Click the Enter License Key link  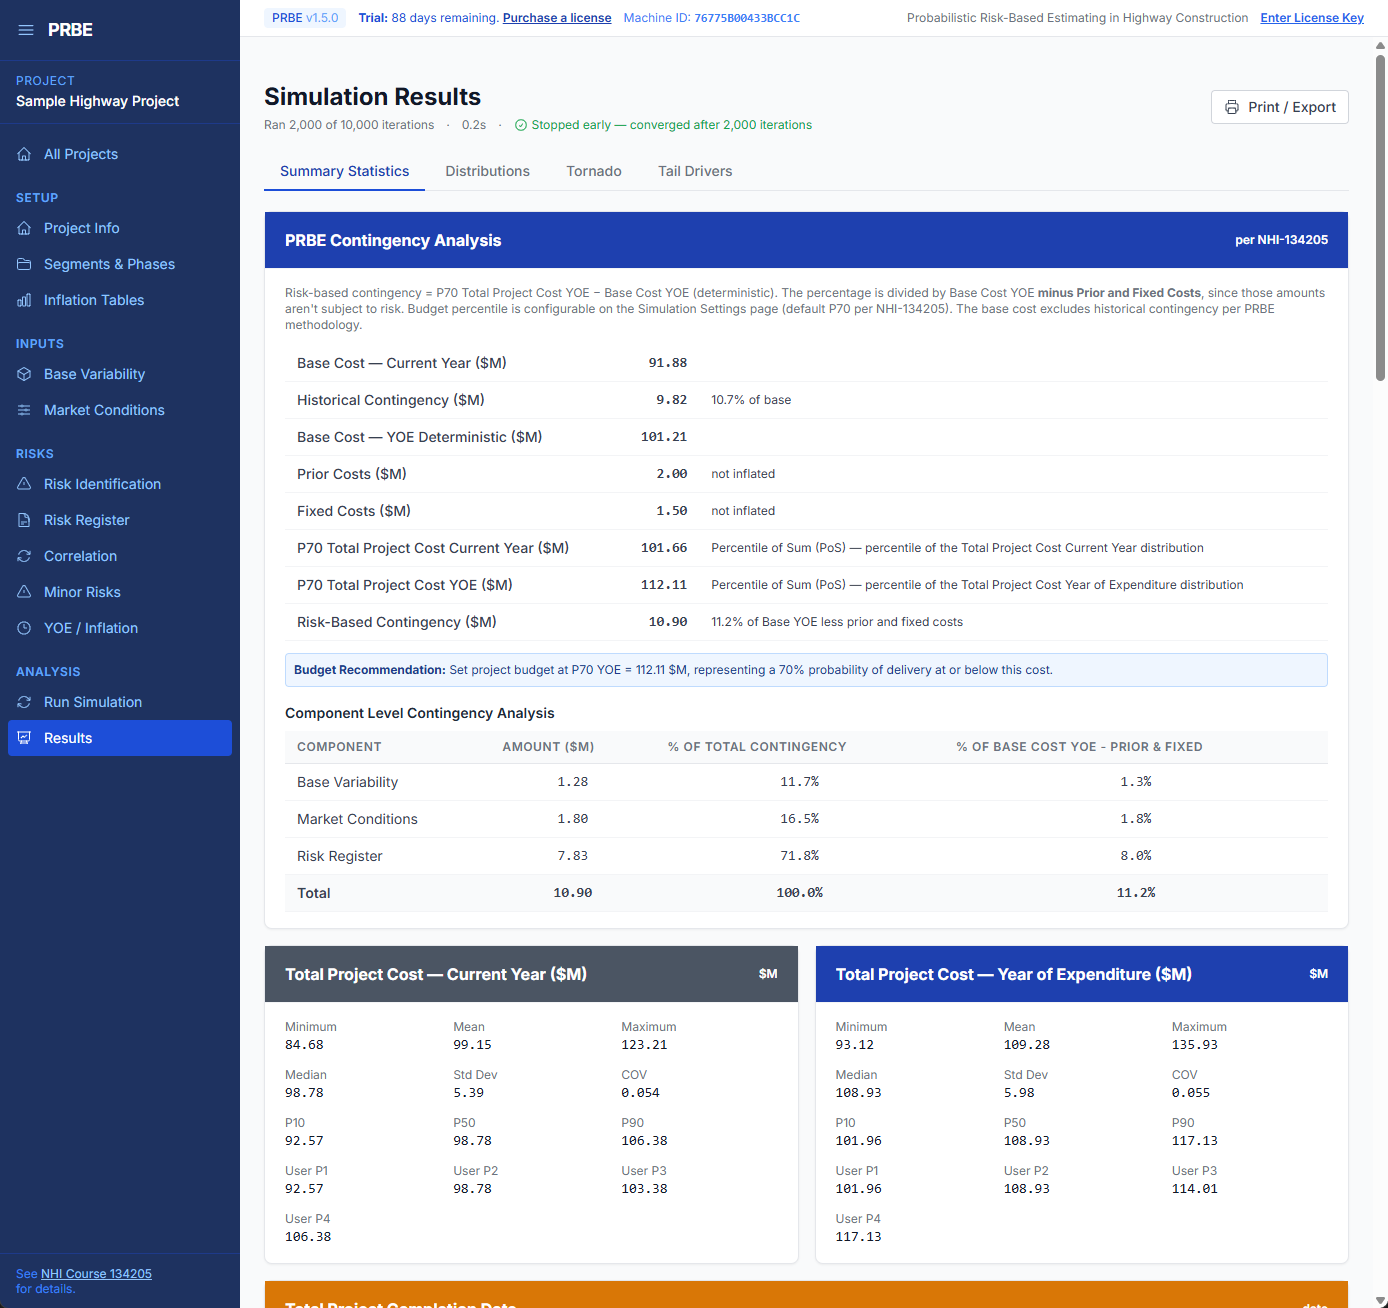(x=1312, y=17)
